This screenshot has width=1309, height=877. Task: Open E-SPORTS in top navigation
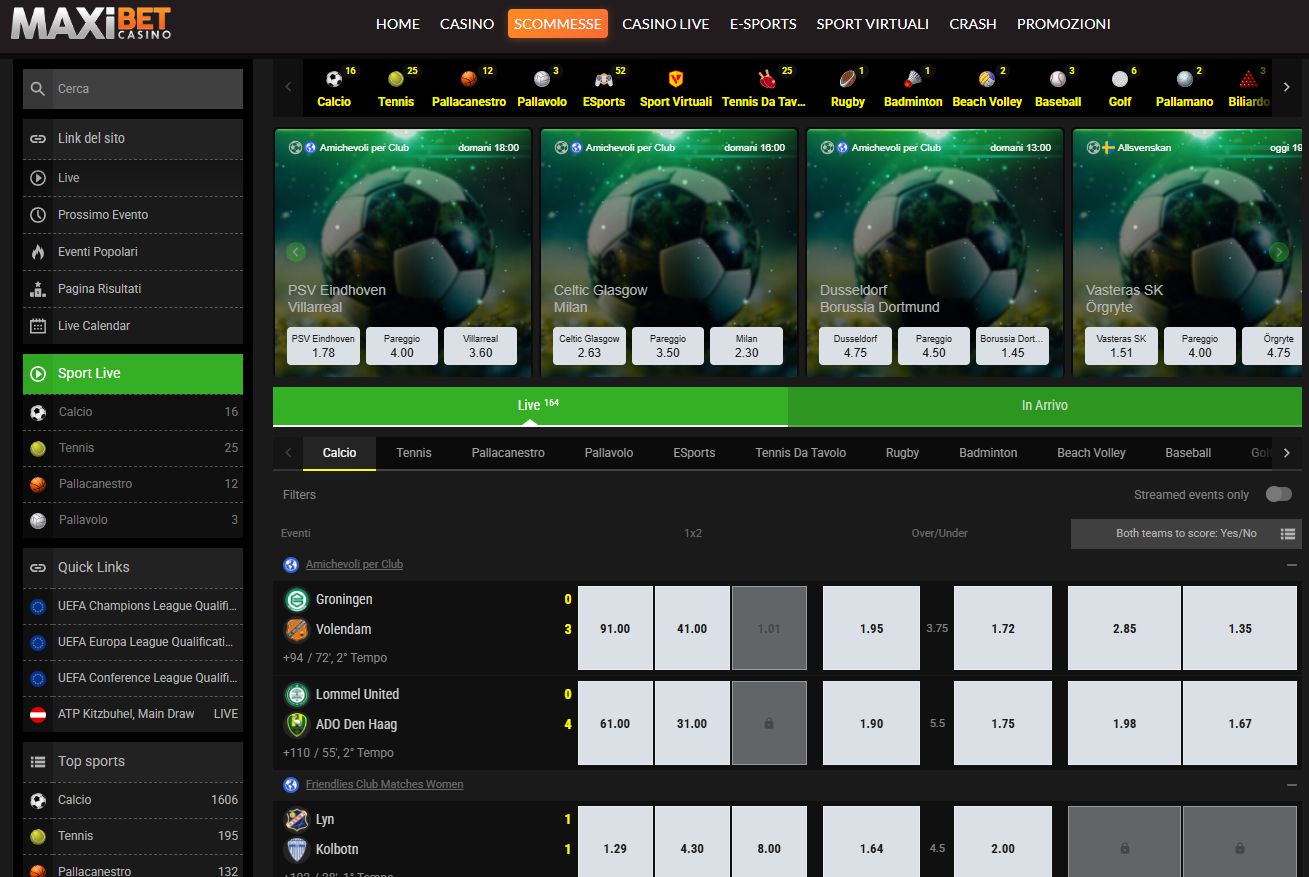coord(763,24)
